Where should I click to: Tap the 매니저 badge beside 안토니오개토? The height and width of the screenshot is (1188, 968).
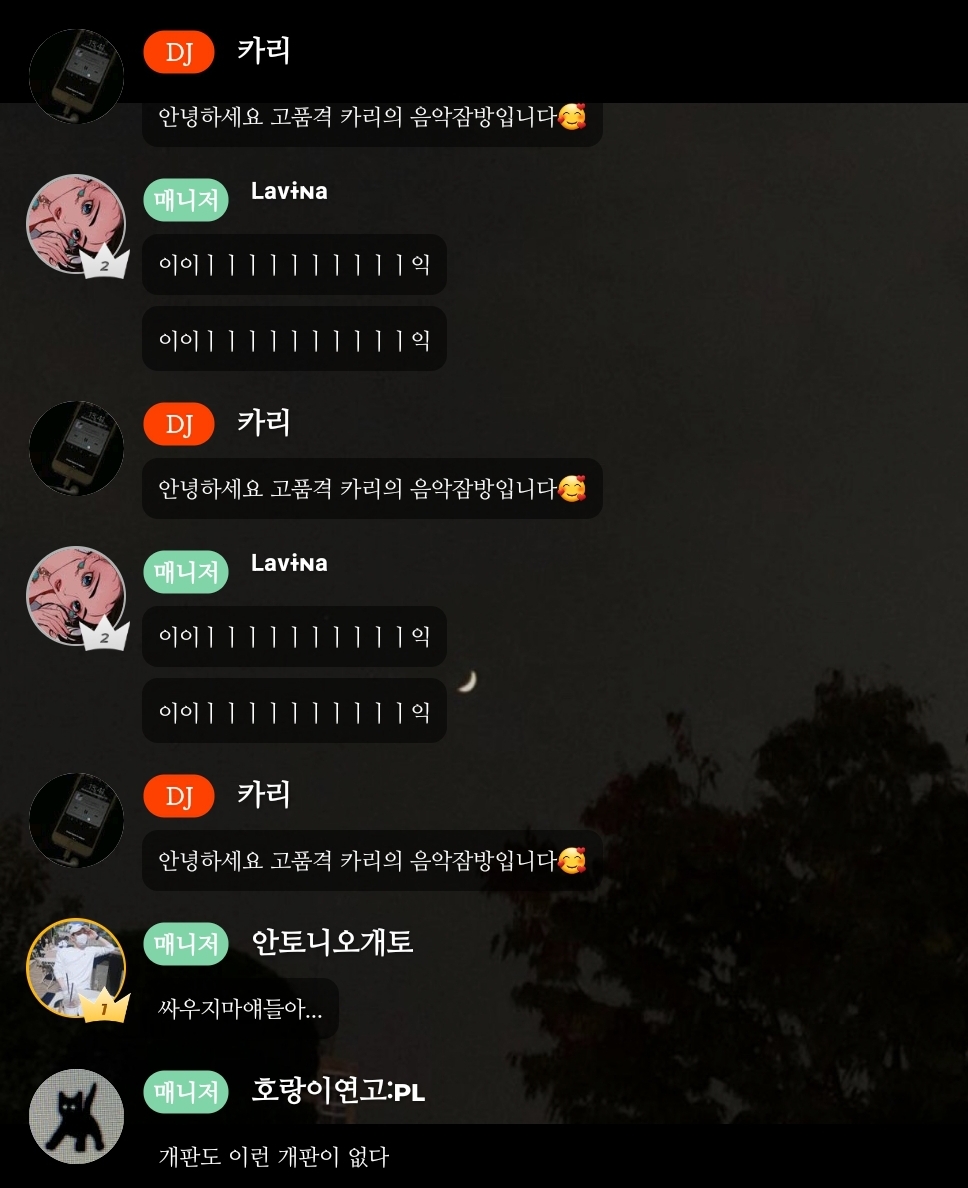186,943
